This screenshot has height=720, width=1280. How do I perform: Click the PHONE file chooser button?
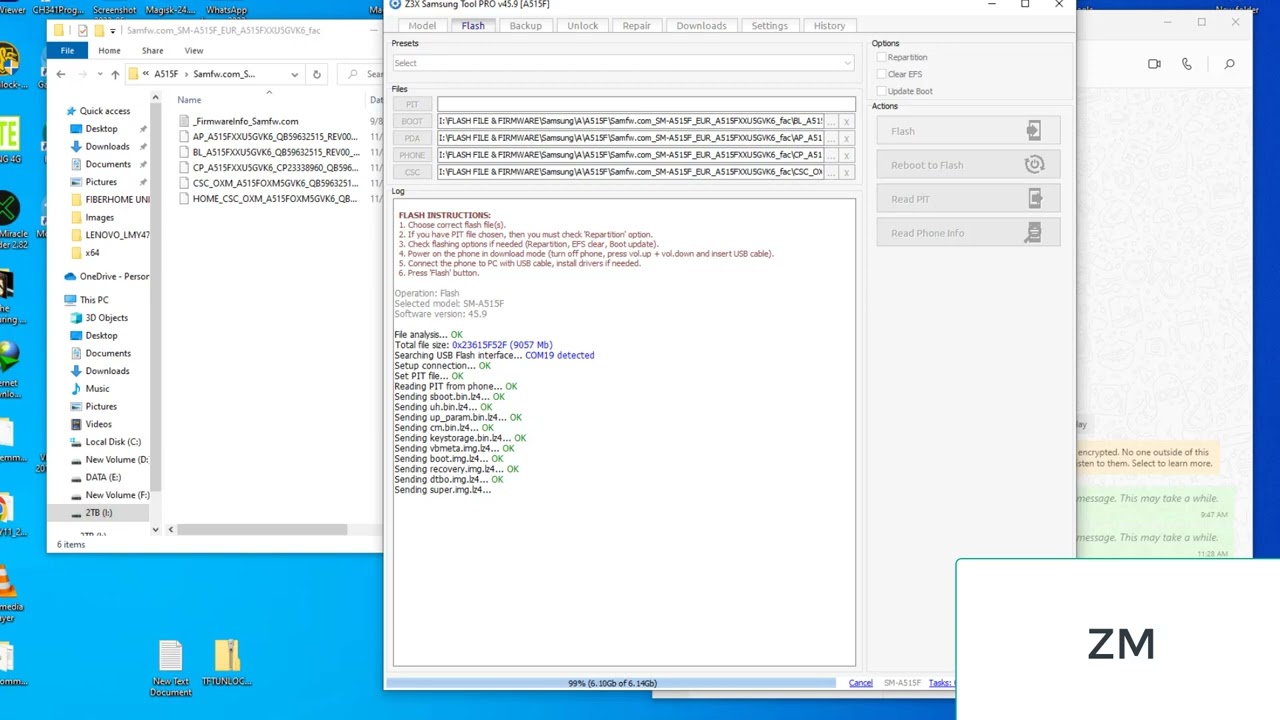(412, 155)
